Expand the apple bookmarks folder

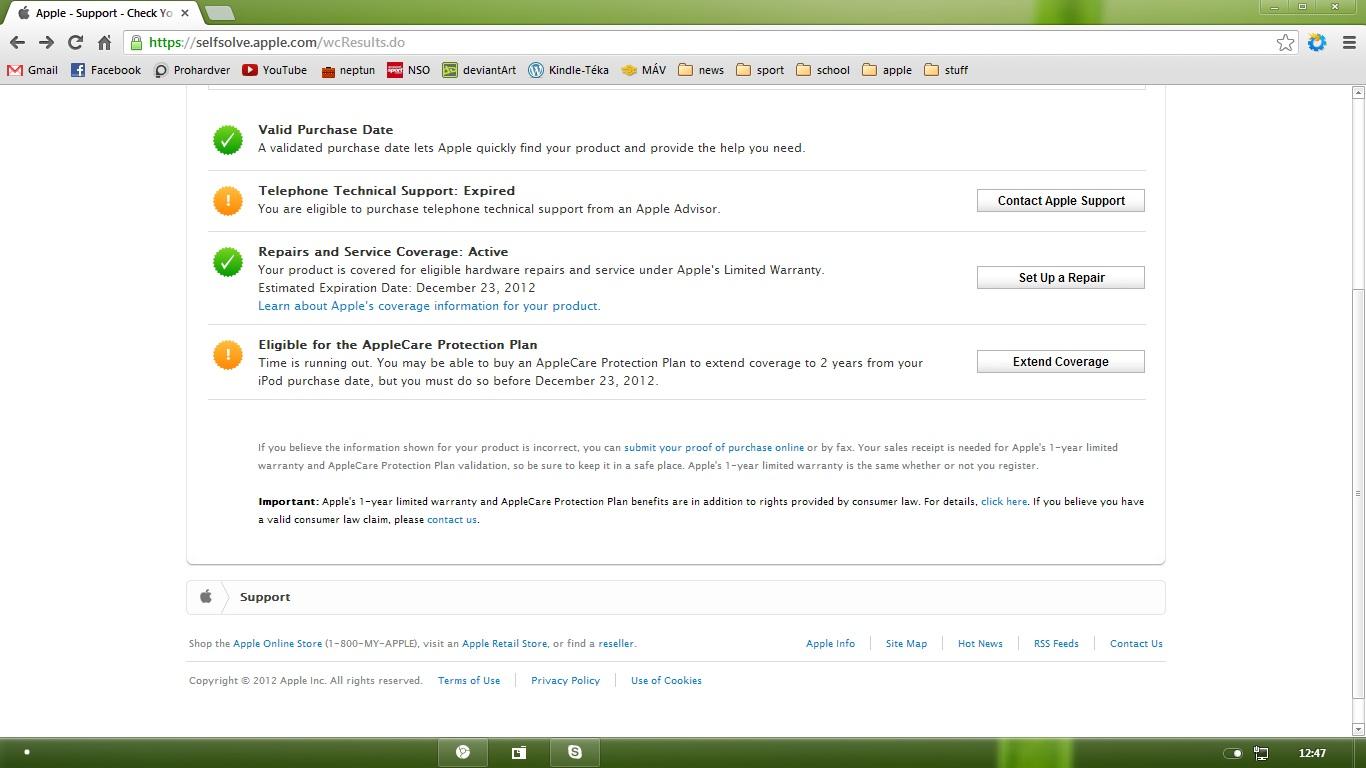pyautogui.click(x=887, y=70)
